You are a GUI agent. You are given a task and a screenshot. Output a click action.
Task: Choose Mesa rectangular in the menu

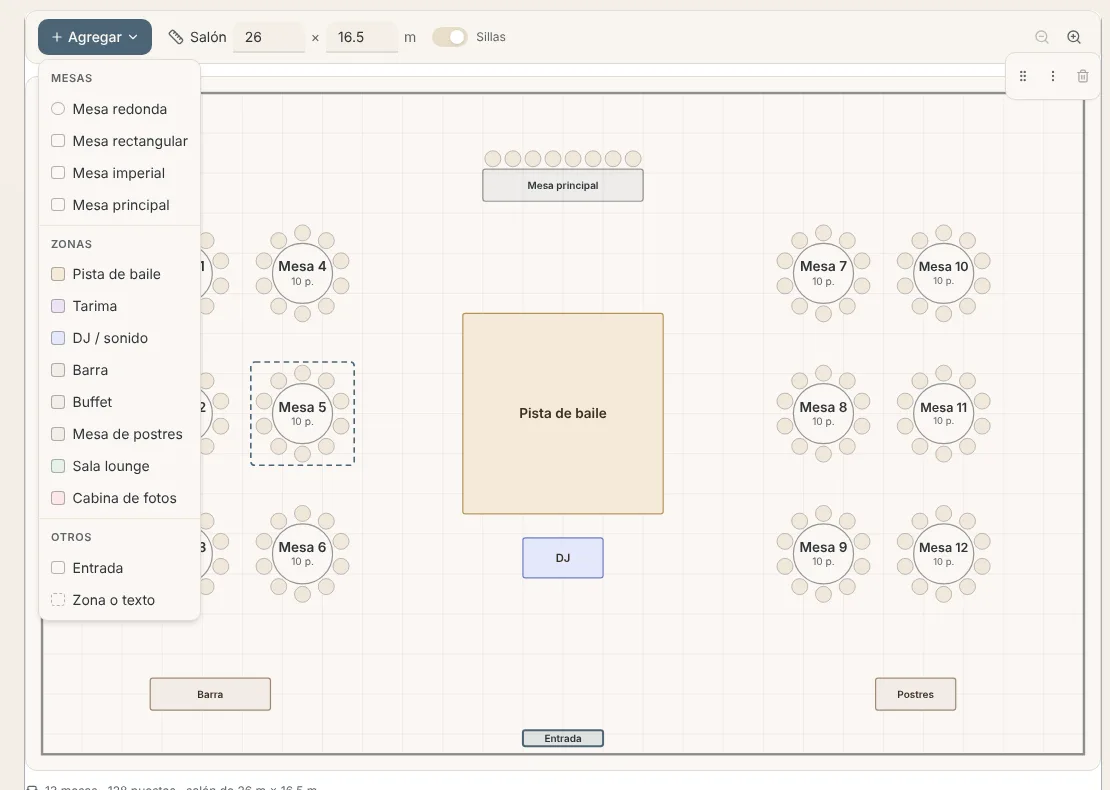click(120, 141)
